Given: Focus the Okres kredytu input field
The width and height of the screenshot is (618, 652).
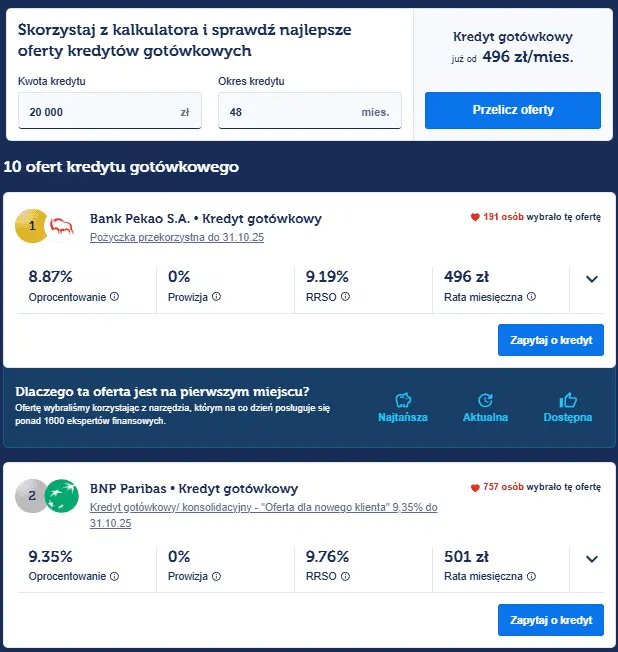Looking at the screenshot, I should pyautogui.click(x=290, y=112).
